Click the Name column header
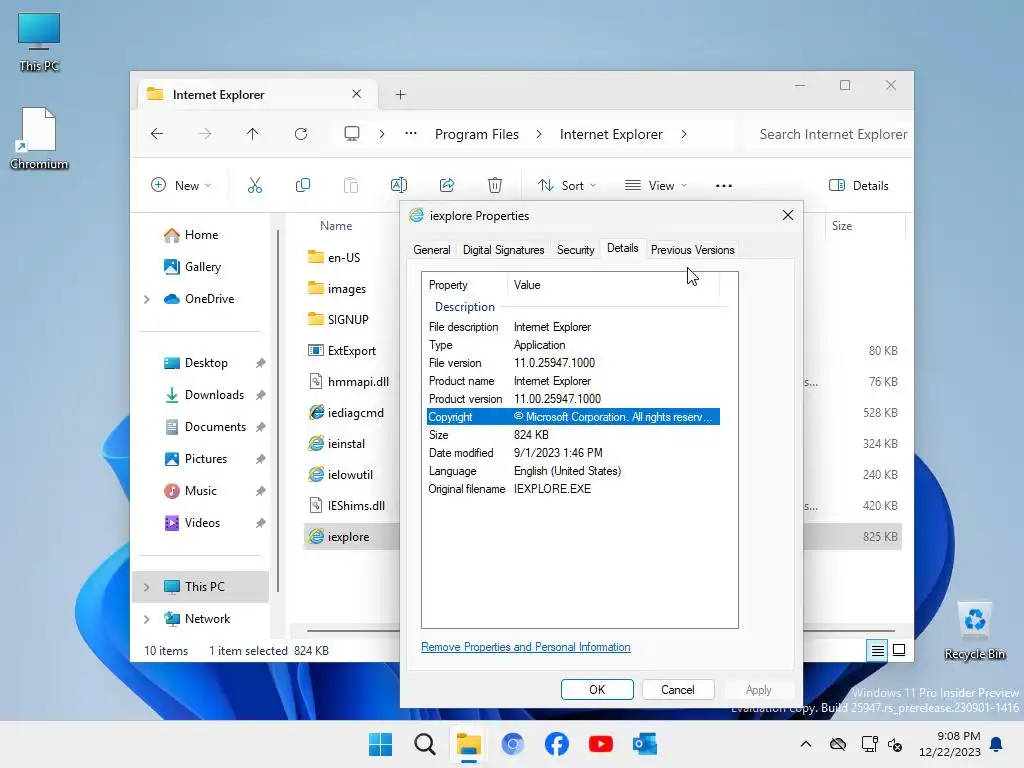Viewport: 1024px width, 768px height. point(336,225)
